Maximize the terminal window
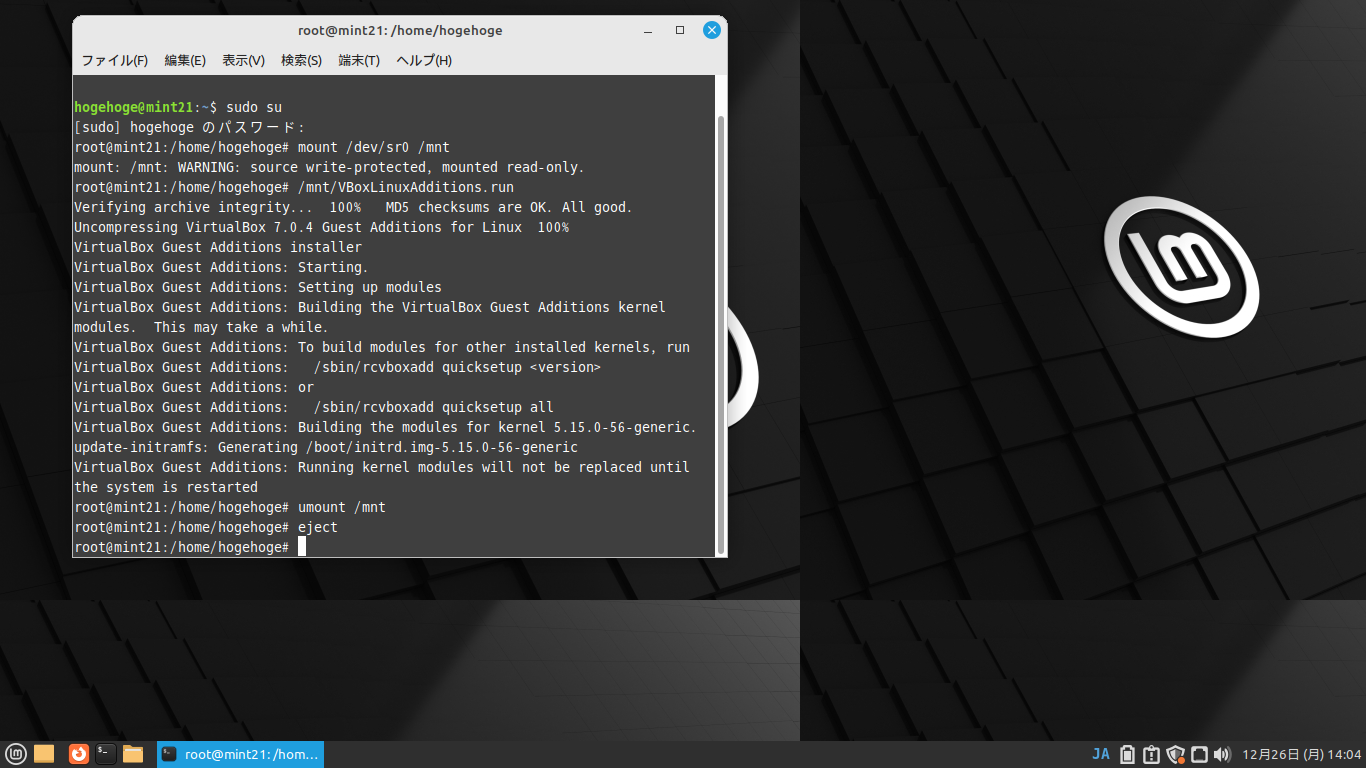1366x768 pixels. [x=680, y=30]
